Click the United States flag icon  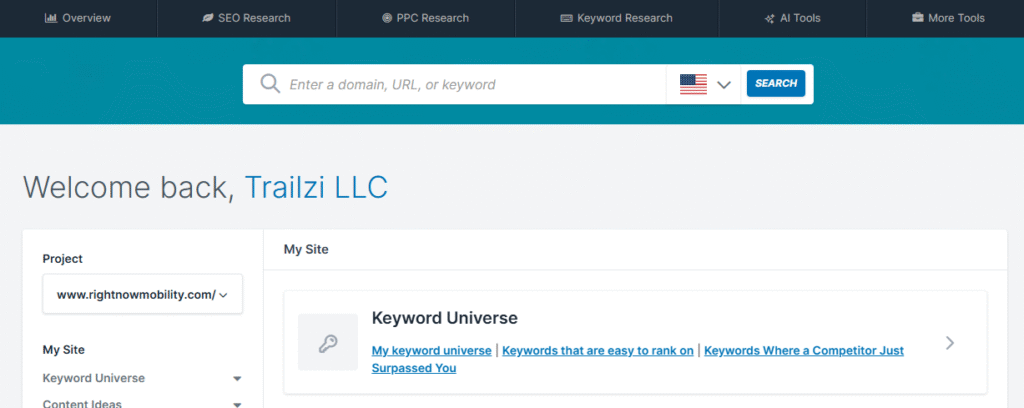click(x=693, y=84)
